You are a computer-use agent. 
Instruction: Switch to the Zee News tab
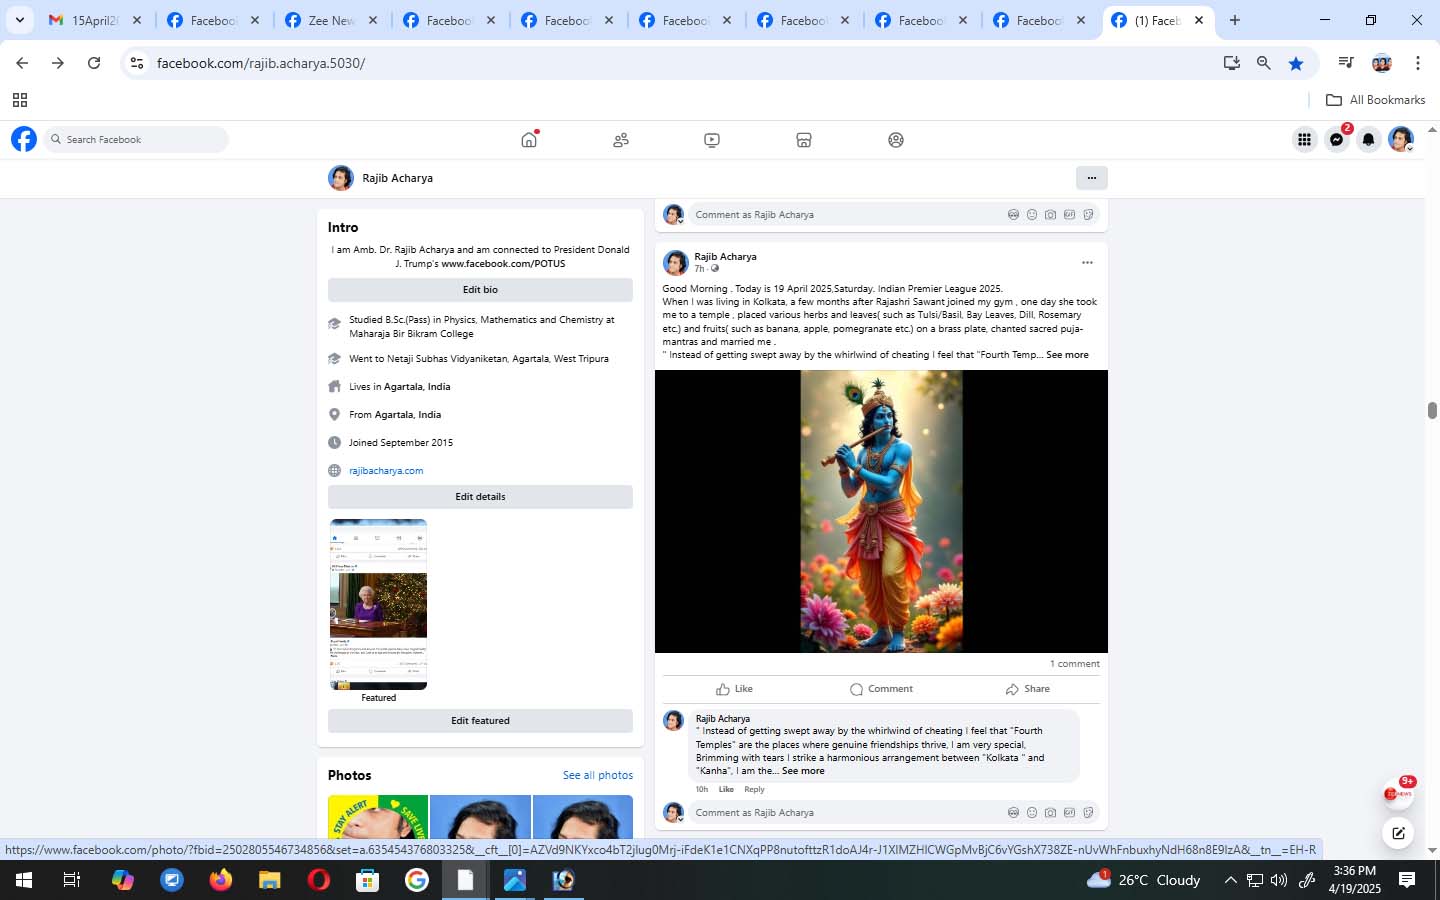(x=331, y=20)
